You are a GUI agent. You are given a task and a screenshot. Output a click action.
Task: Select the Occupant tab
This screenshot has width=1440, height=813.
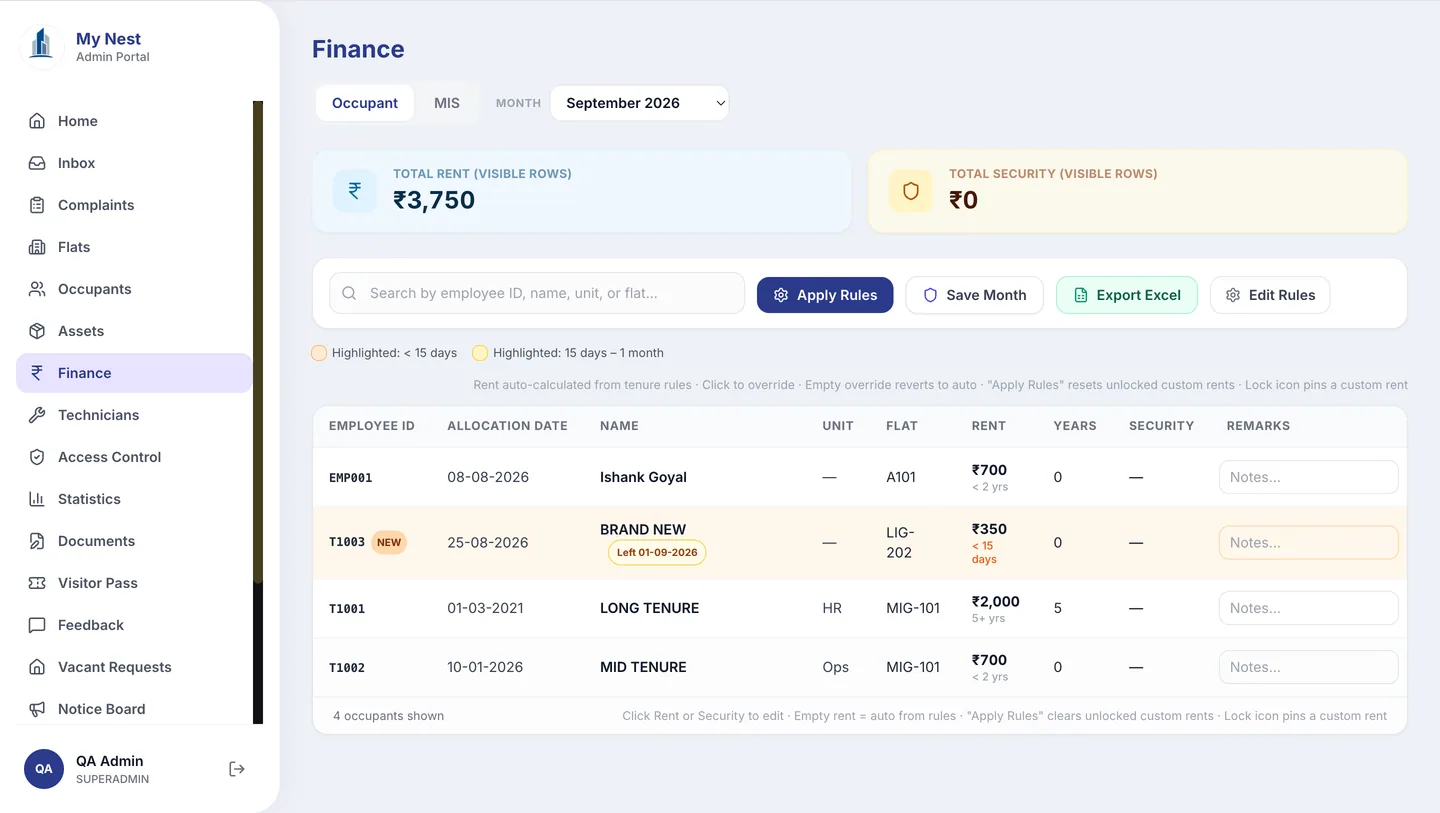(x=365, y=103)
